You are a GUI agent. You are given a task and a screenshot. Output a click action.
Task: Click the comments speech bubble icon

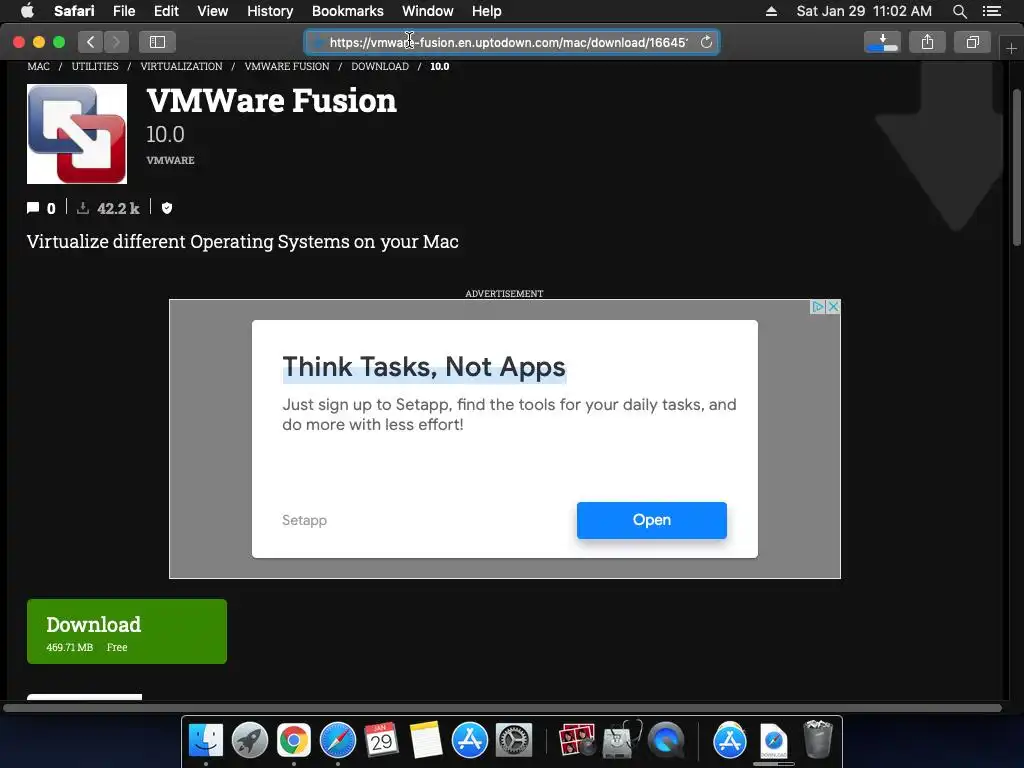tap(33, 208)
